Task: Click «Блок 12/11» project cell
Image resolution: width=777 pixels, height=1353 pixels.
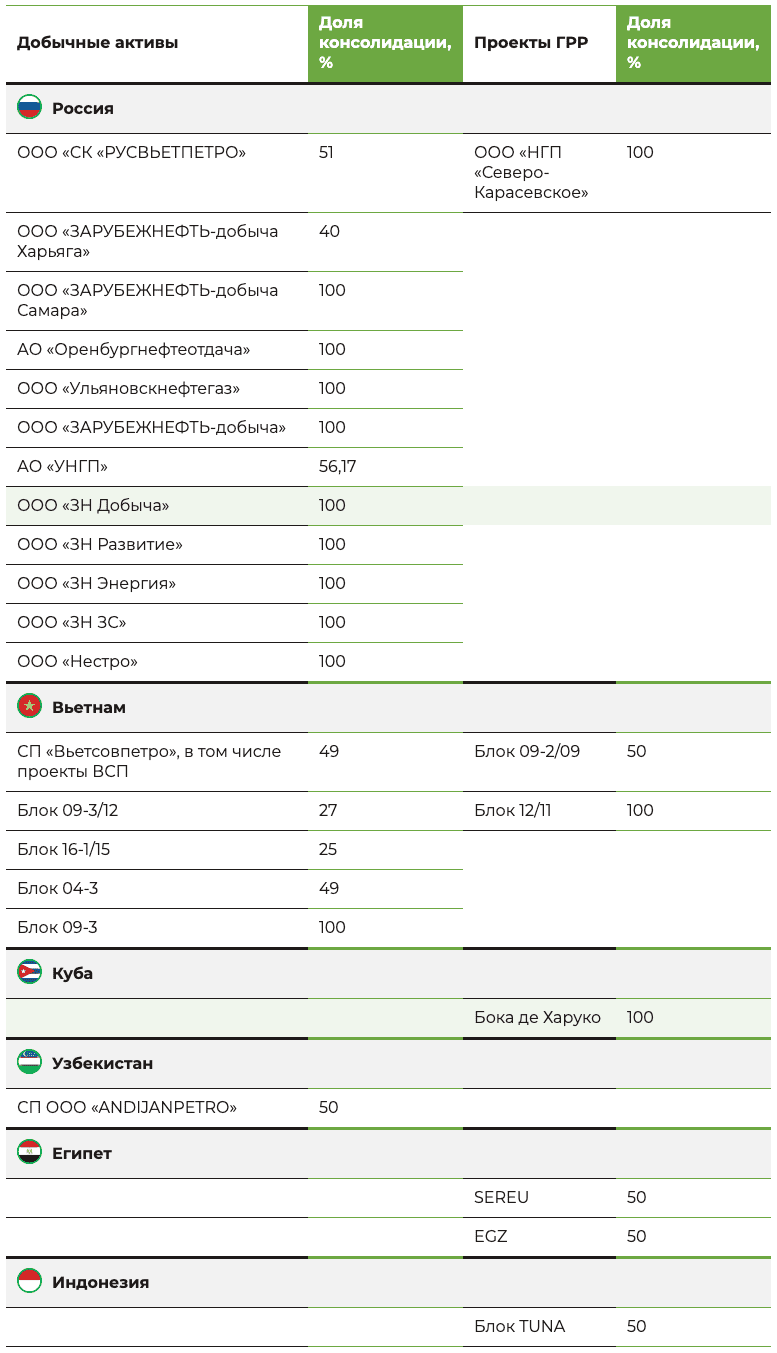Action: [x=512, y=811]
